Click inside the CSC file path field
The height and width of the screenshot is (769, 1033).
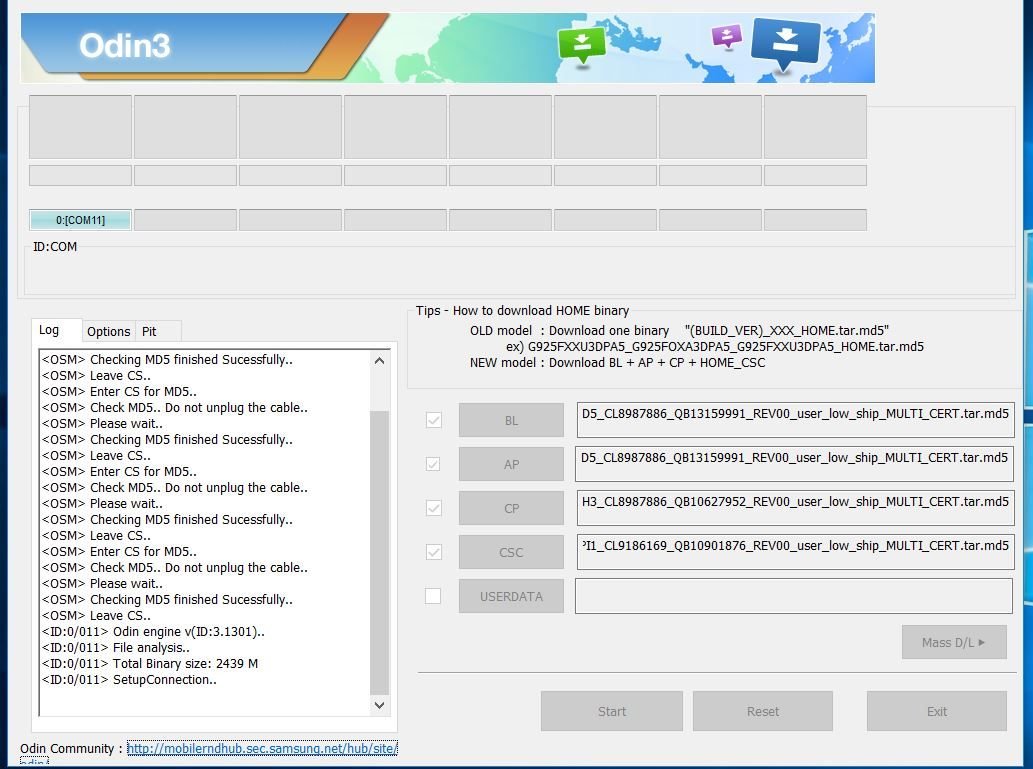[795, 552]
